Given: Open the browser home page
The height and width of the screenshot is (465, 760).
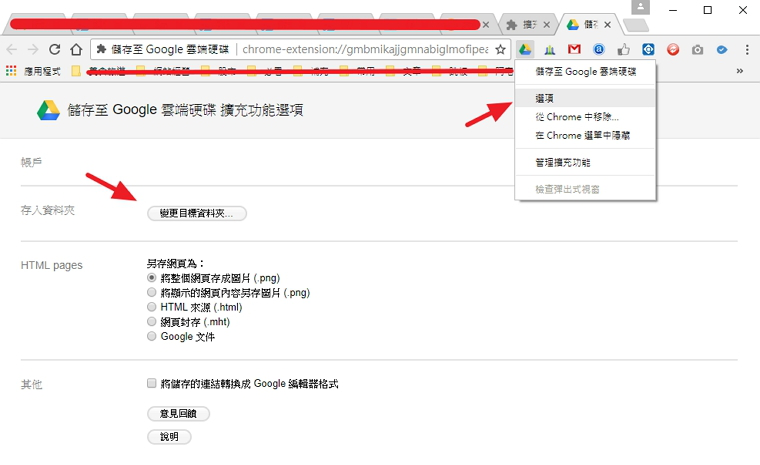Looking at the screenshot, I should pyautogui.click(x=76, y=49).
